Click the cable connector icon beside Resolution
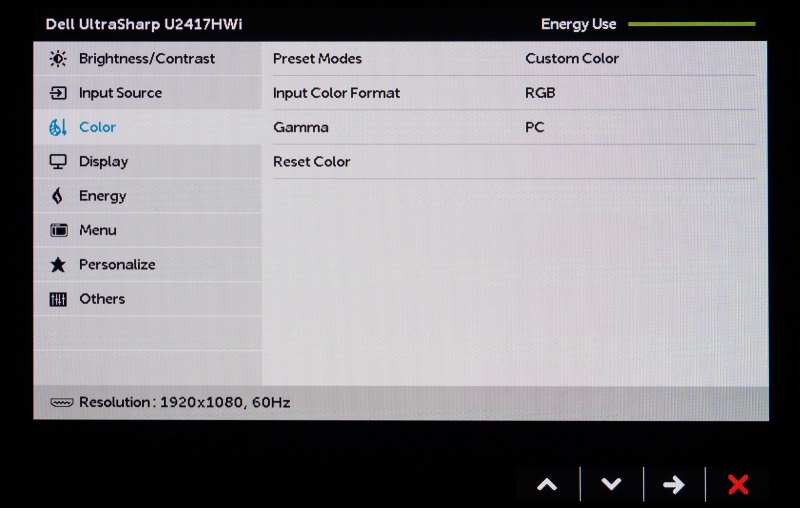This screenshot has width=800, height=508. (x=62, y=402)
